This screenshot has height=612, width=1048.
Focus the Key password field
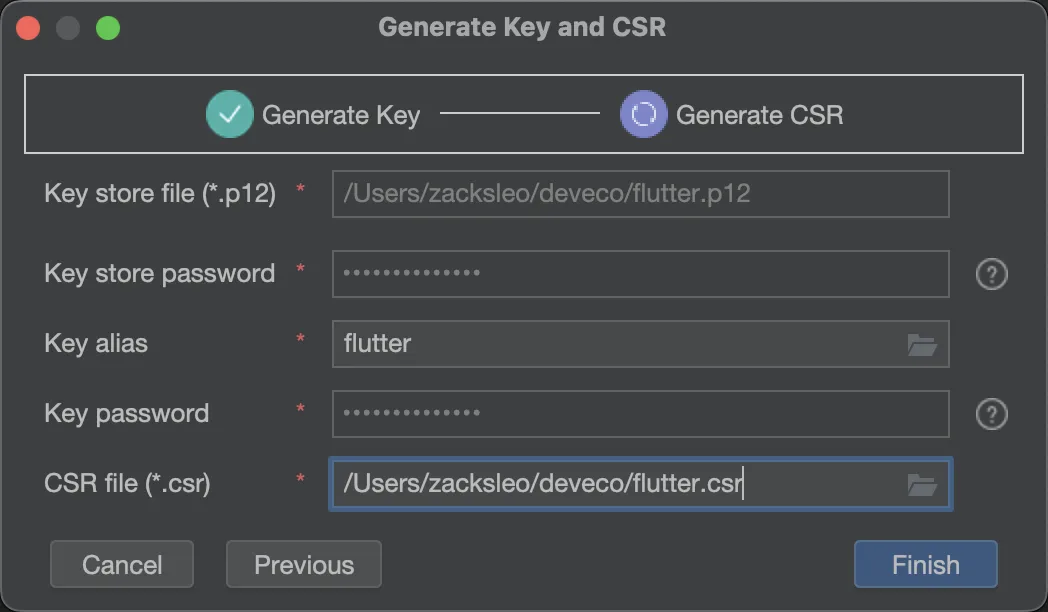(640, 414)
